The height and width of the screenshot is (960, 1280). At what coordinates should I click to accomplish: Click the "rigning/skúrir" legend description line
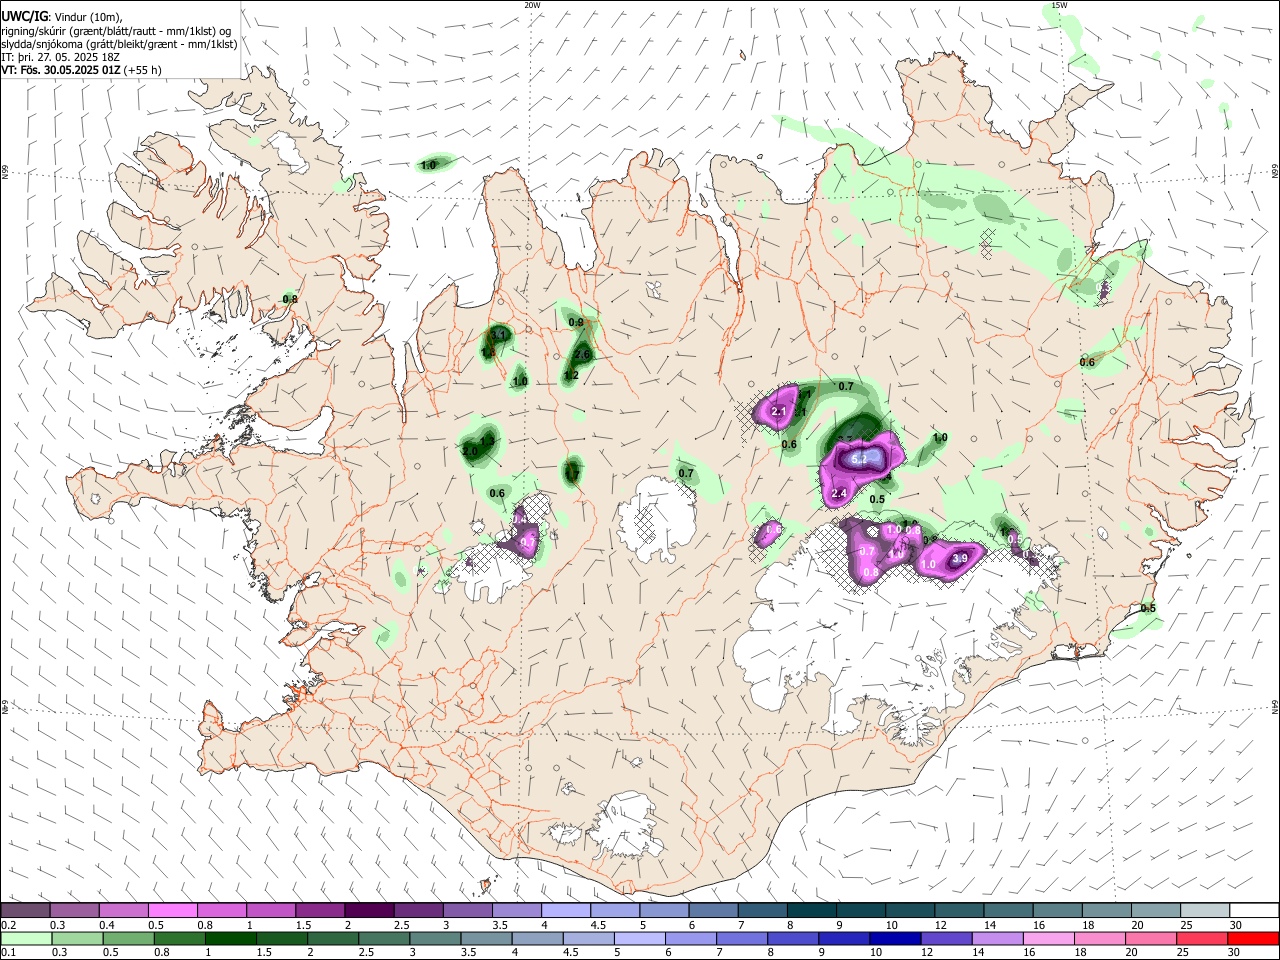116,31
